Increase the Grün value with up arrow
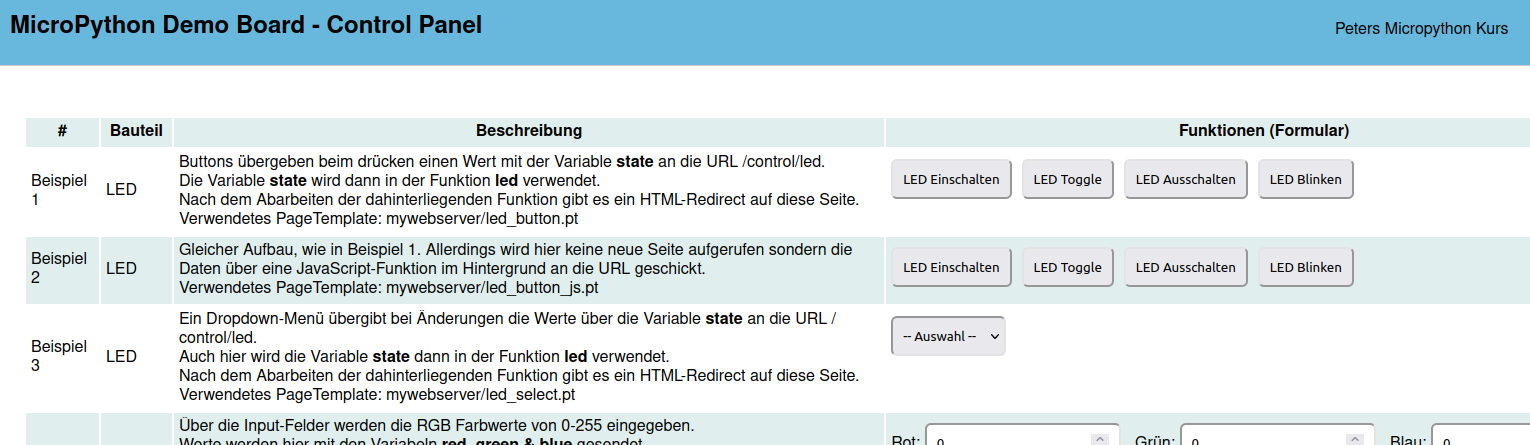 (1354, 438)
